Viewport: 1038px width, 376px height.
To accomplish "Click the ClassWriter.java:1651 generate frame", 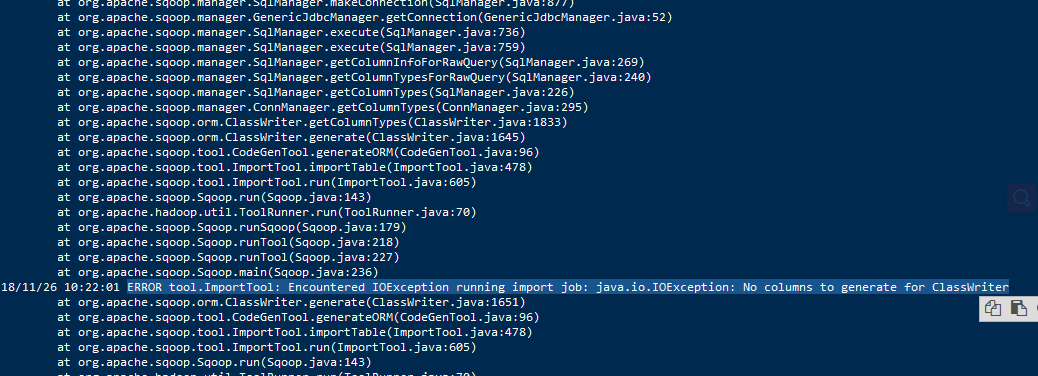I will tap(291, 303).
